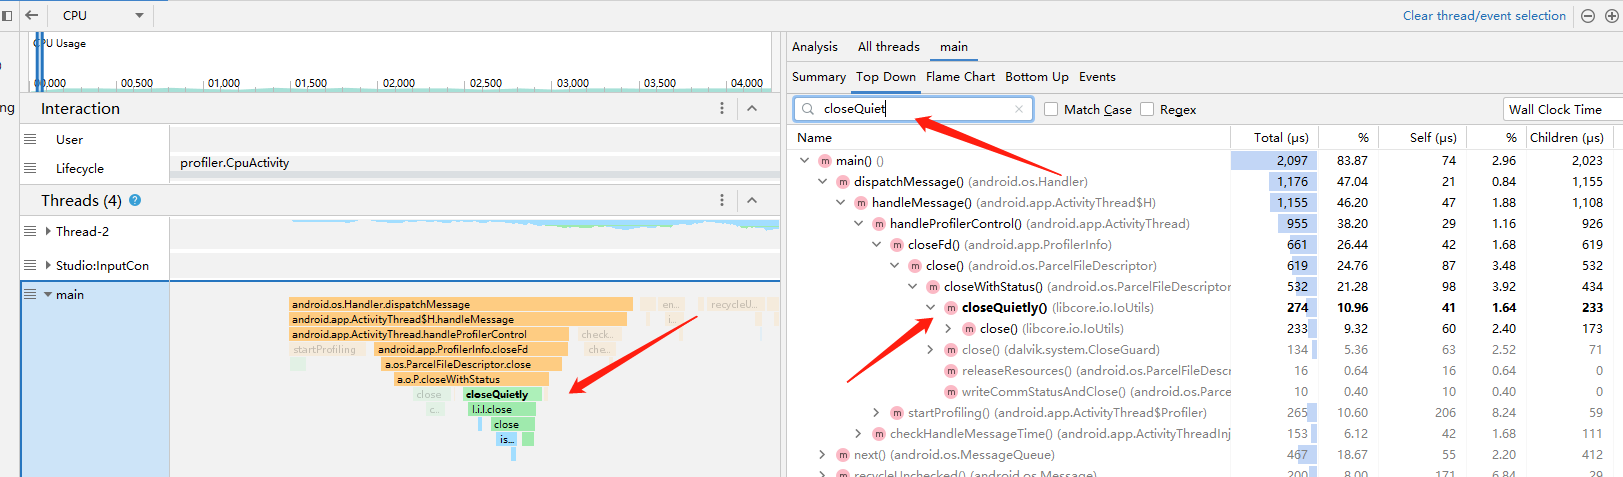Click the back arrow in the profiler toolbar
This screenshot has width=1623, height=477.
pos(31,15)
